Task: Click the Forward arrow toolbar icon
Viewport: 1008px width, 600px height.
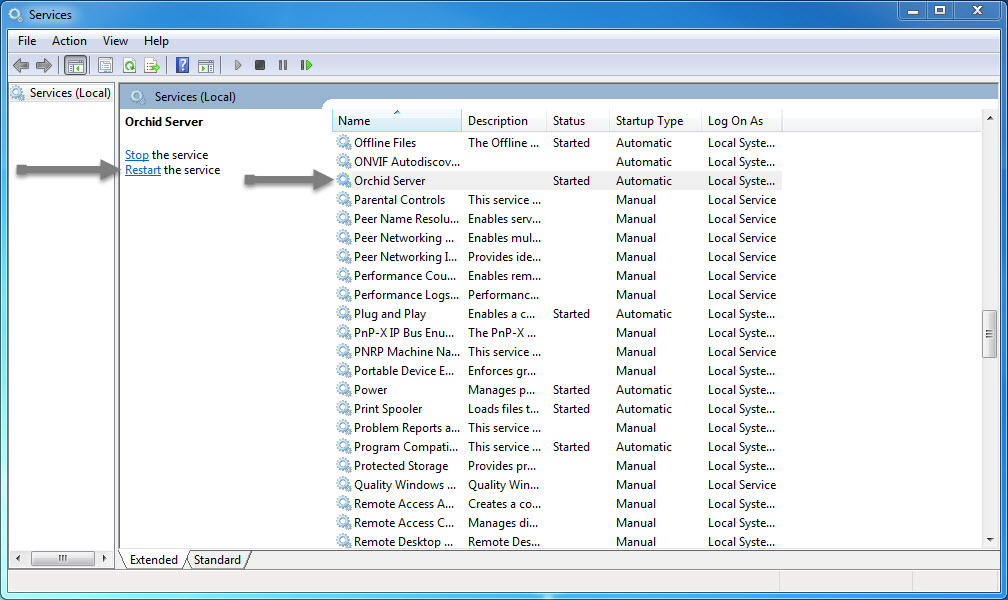Action: pyautogui.click(x=44, y=65)
